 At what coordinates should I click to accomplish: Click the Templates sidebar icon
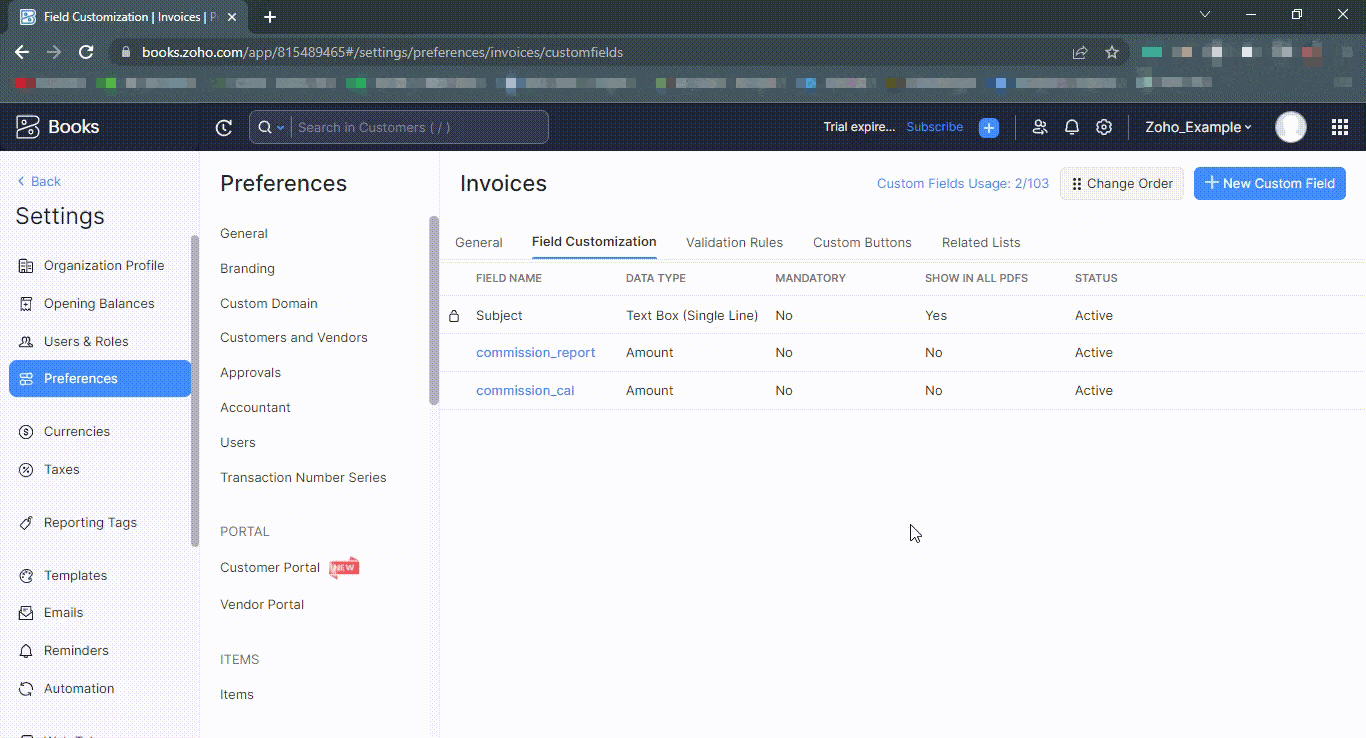[25, 575]
